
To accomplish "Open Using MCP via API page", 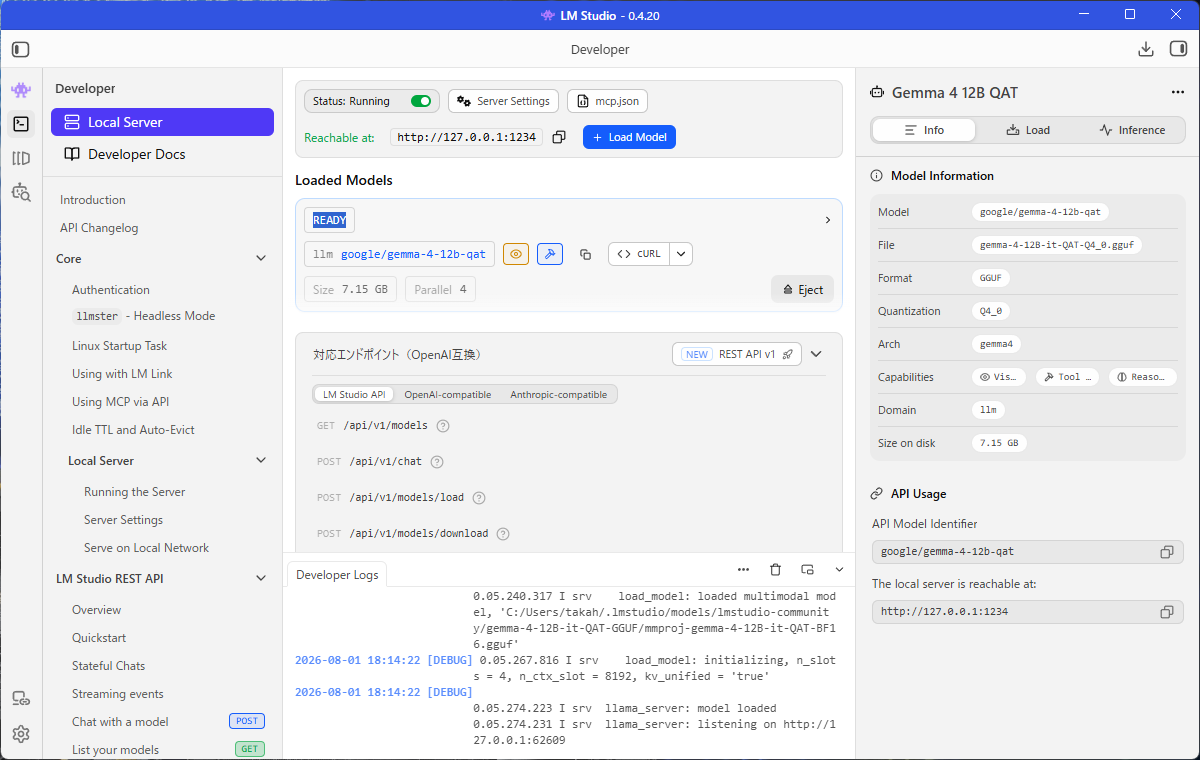I will pyautogui.click(x=120, y=402).
